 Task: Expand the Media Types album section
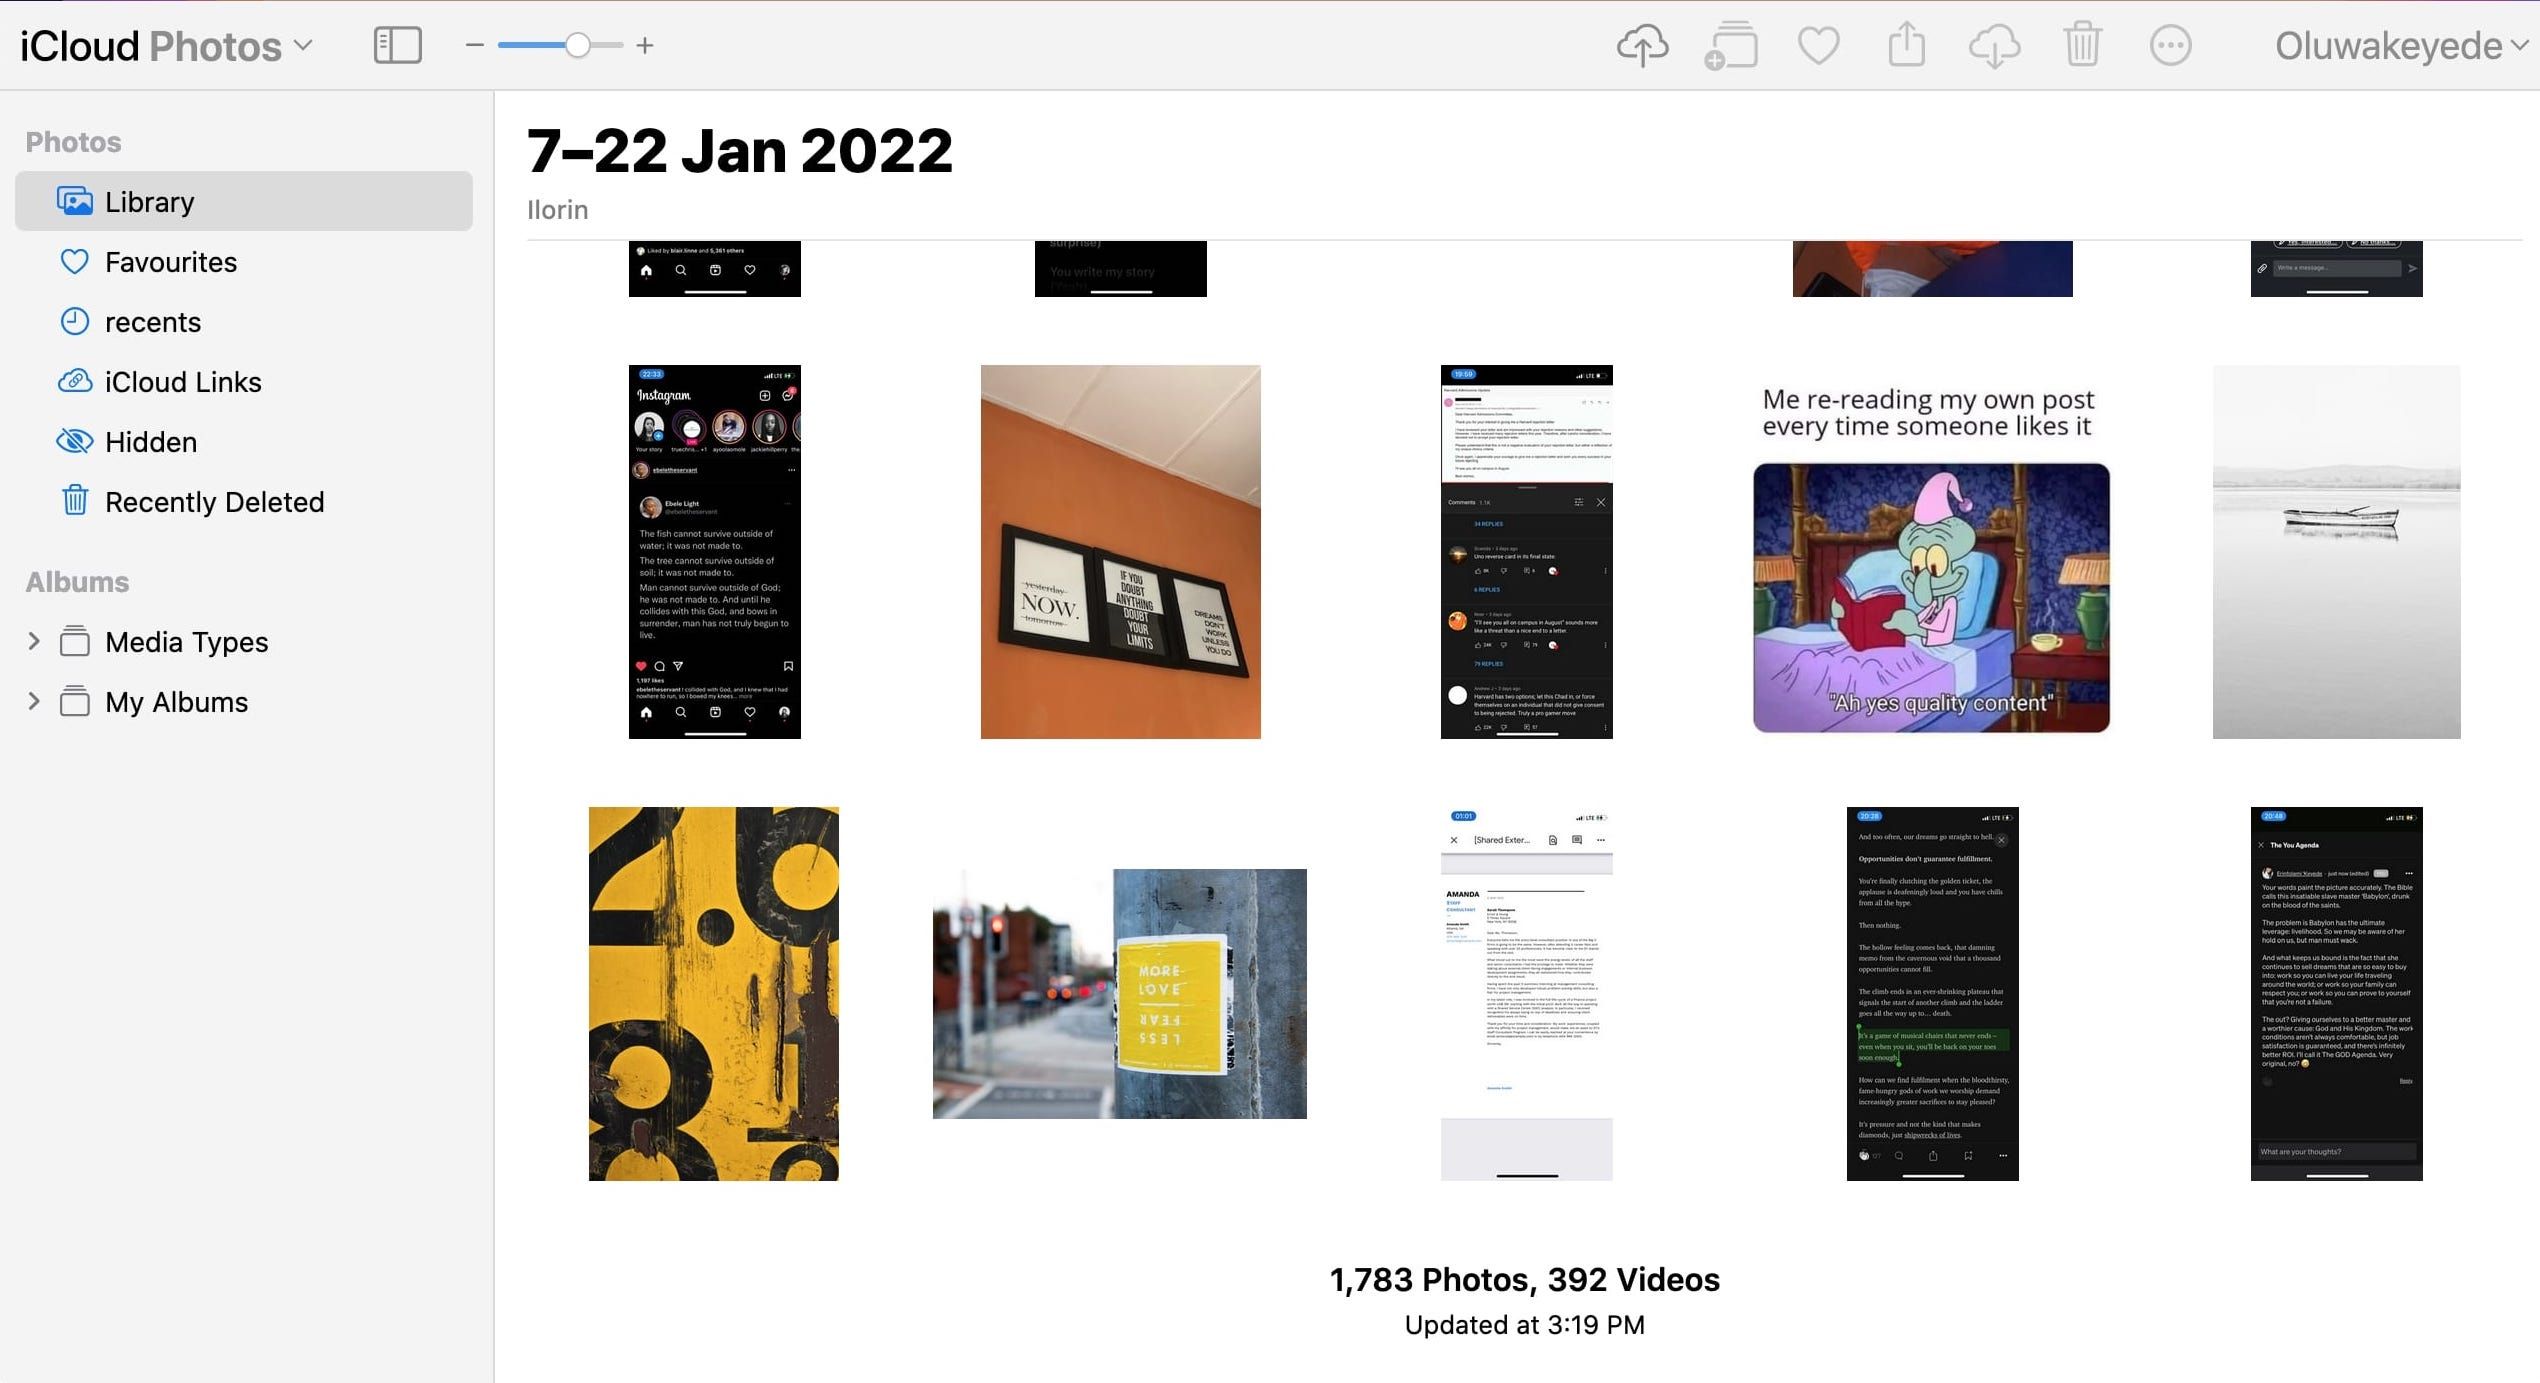[x=34, y=642]
